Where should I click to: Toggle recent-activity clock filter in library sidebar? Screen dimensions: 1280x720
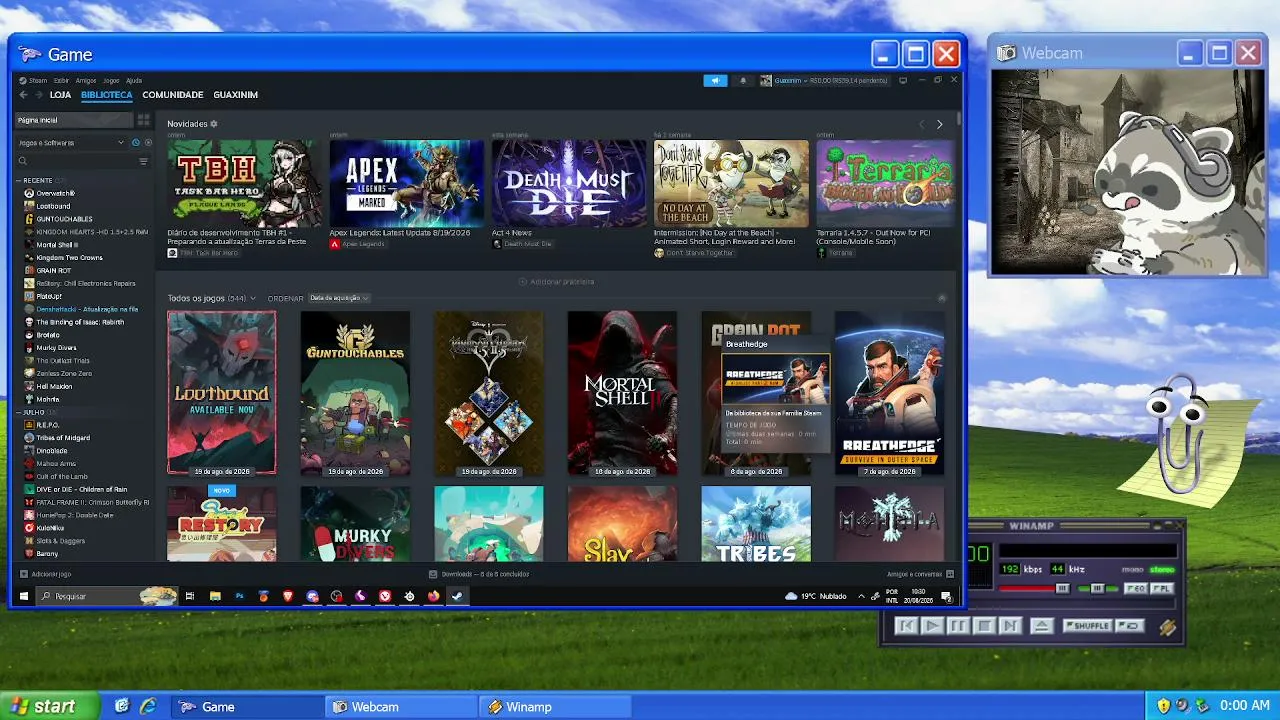click(x=135, y=143)
